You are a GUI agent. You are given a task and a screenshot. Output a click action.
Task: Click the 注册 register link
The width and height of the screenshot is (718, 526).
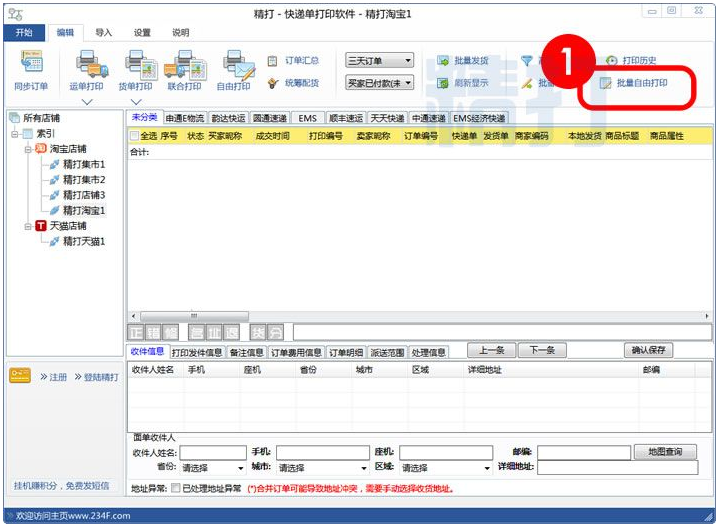(58, 377)
